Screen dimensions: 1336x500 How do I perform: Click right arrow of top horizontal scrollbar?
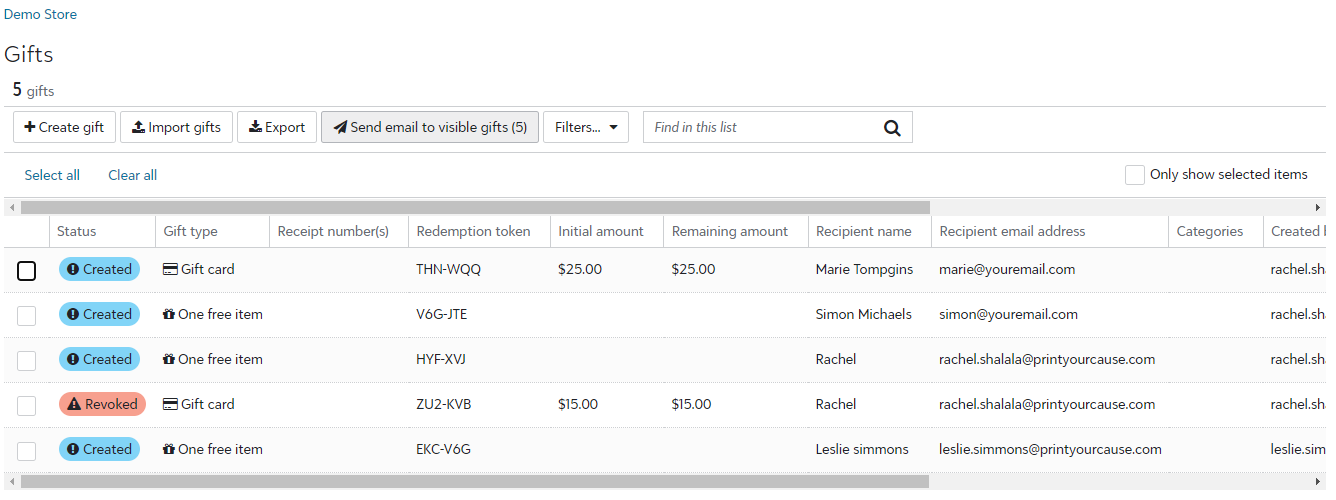(x=1318, y=207)
